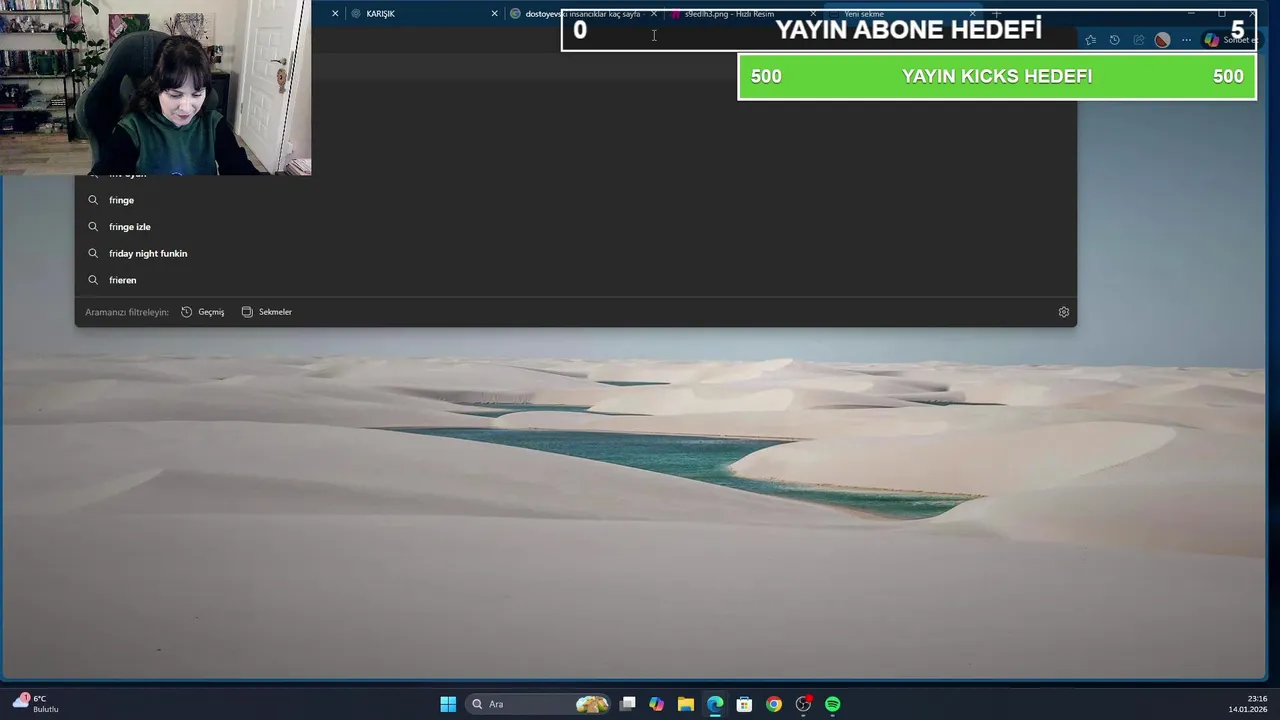This screenshot has height=720, width=1280.
Task: Open the Windows Start menu
Action: [448, 704]
